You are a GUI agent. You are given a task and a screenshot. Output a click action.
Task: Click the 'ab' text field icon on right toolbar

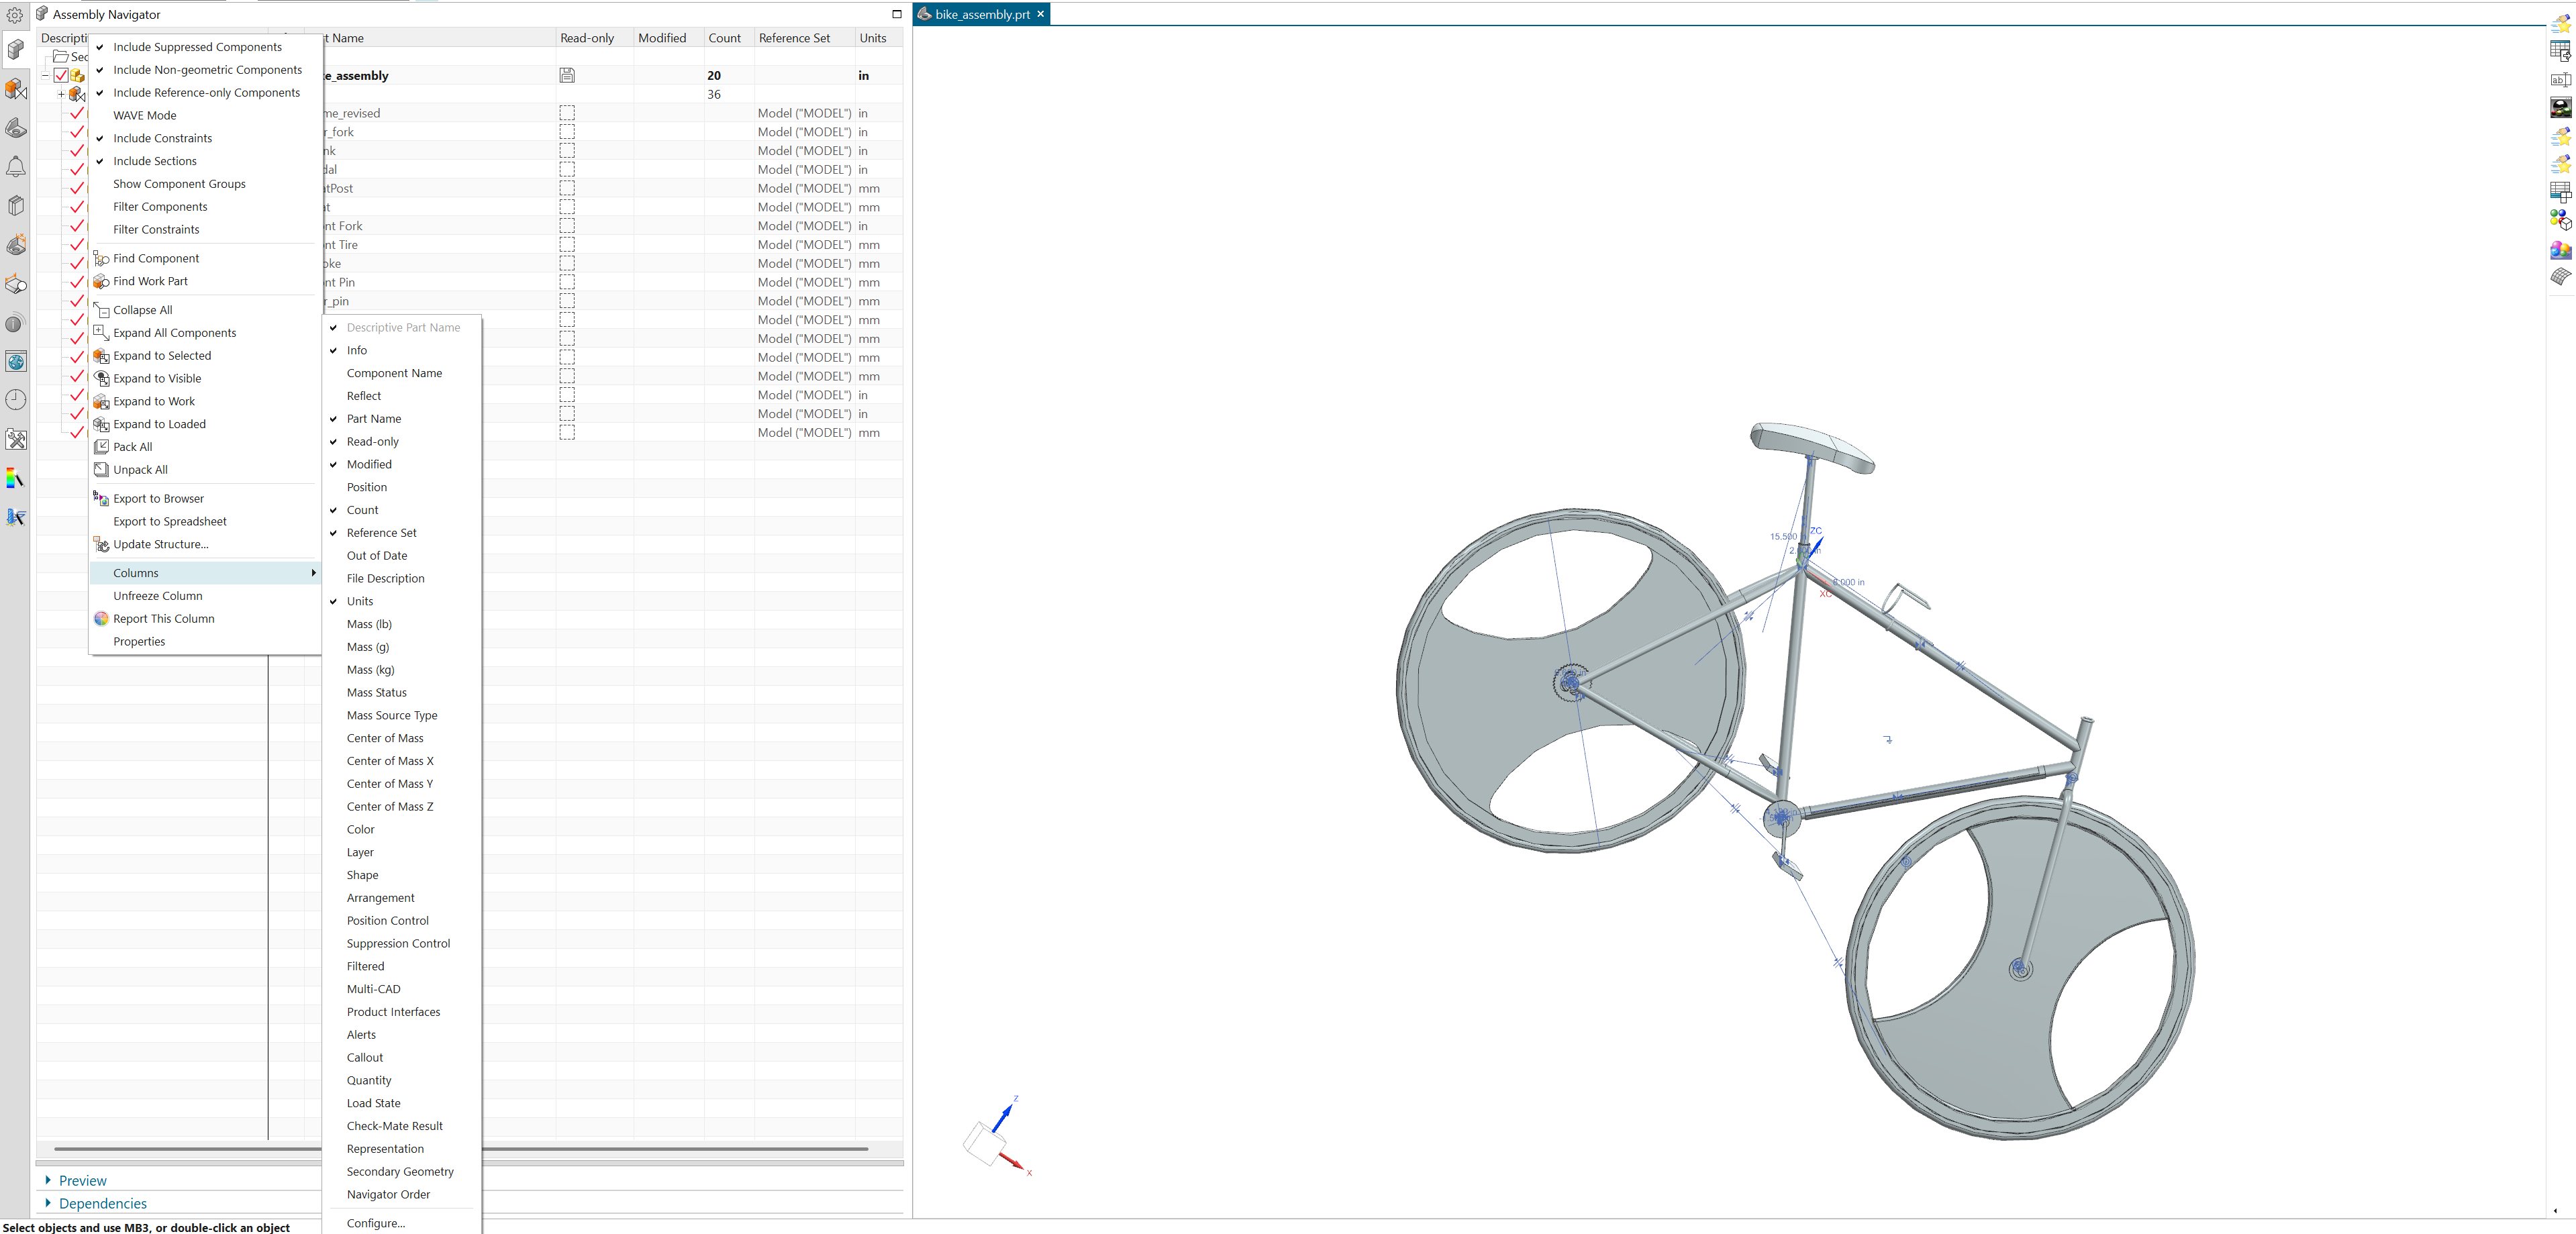point(2560,80)
